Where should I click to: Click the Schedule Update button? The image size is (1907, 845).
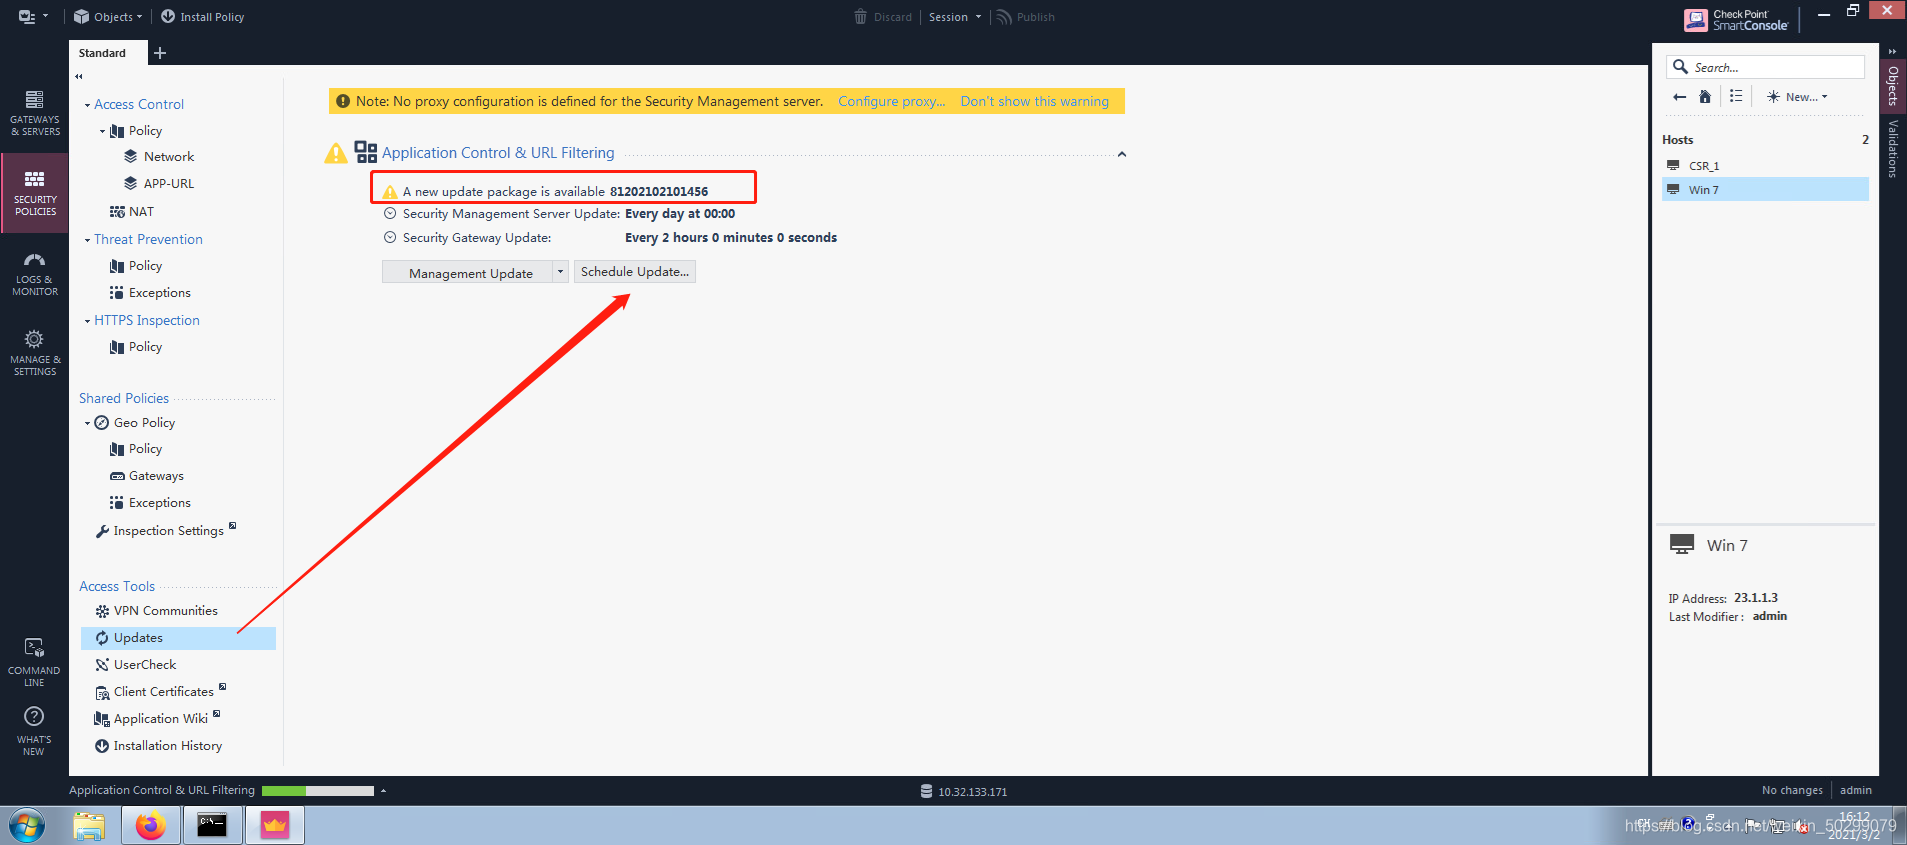point(635,272)
